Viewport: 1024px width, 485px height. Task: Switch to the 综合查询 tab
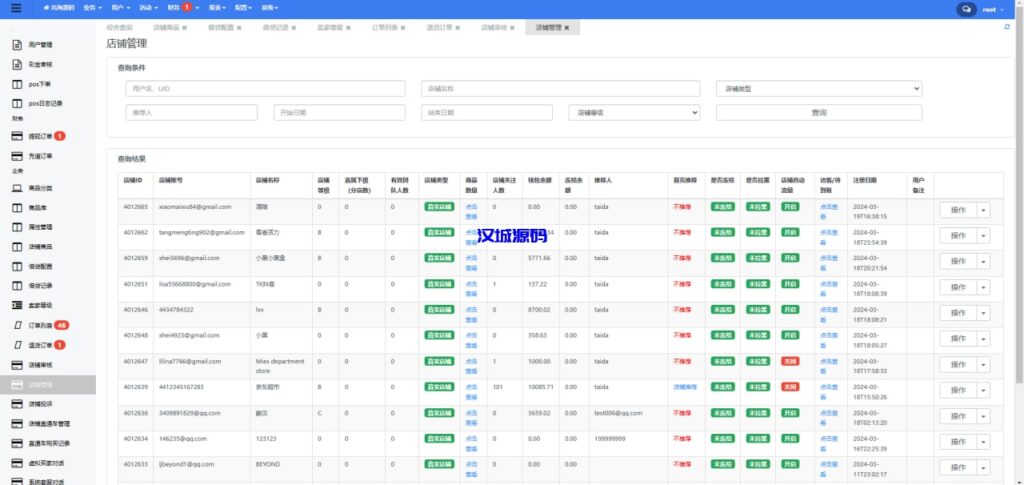point(119,28)
